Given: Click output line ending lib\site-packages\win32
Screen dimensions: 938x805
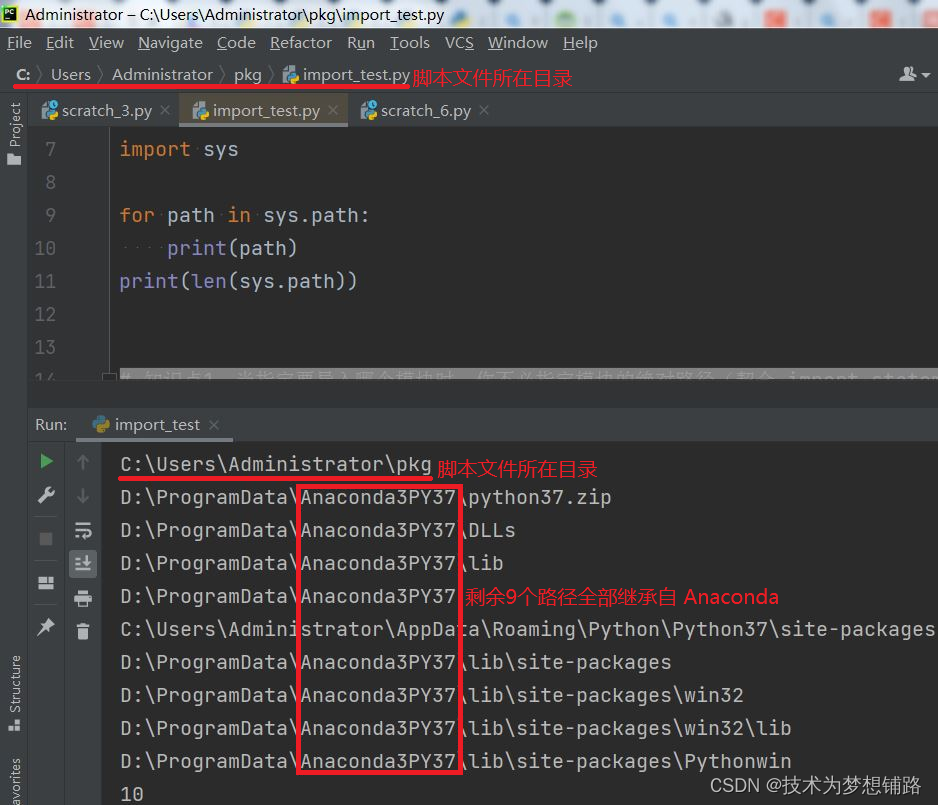Looking at the screenshot, I should (x=432, y=696).
